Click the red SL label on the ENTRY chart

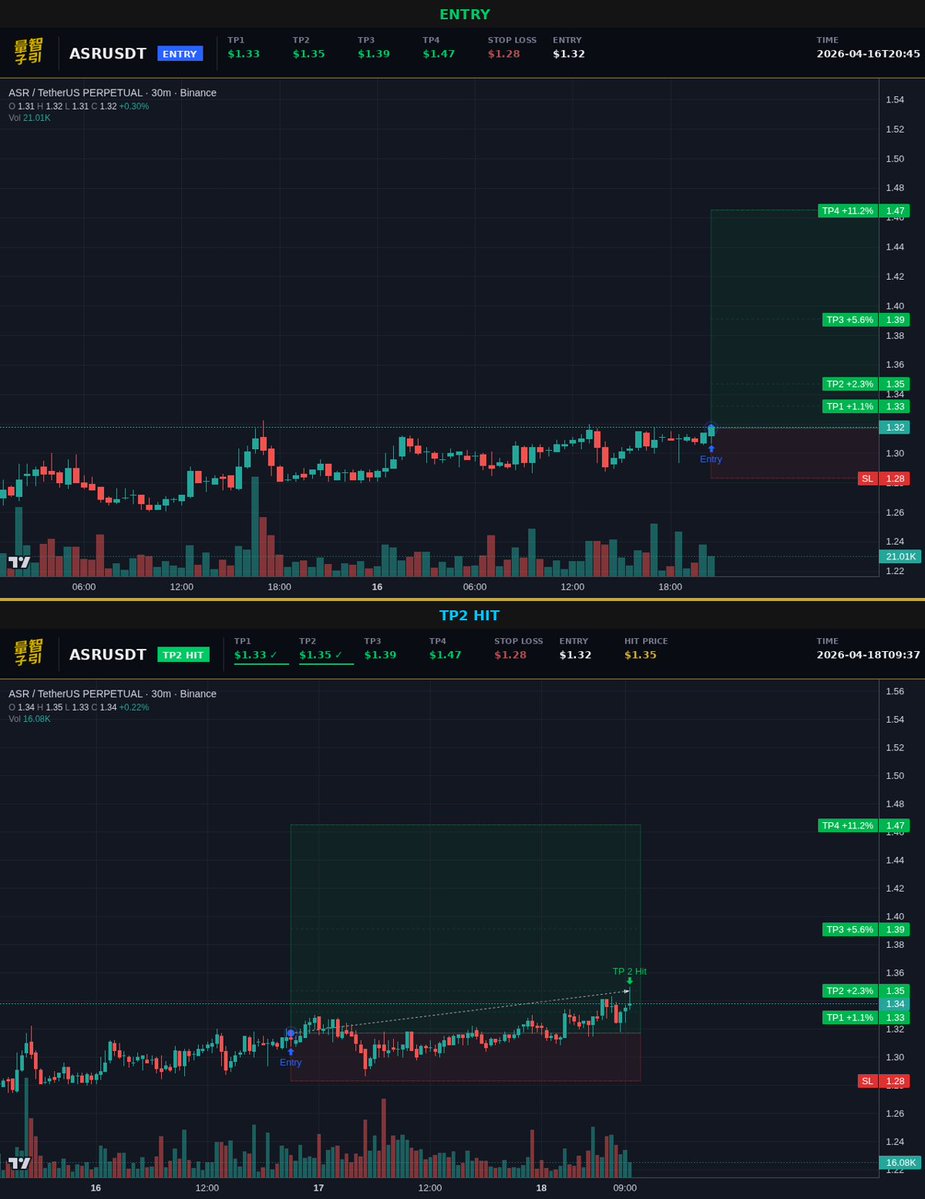868,479
